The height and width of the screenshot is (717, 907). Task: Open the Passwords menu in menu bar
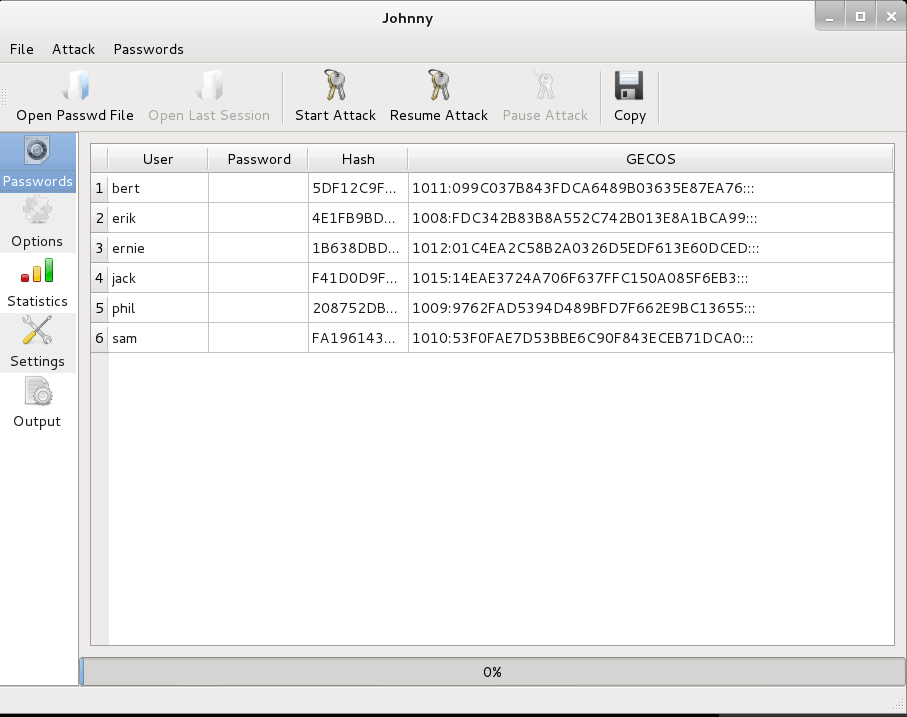pos(148,49)
